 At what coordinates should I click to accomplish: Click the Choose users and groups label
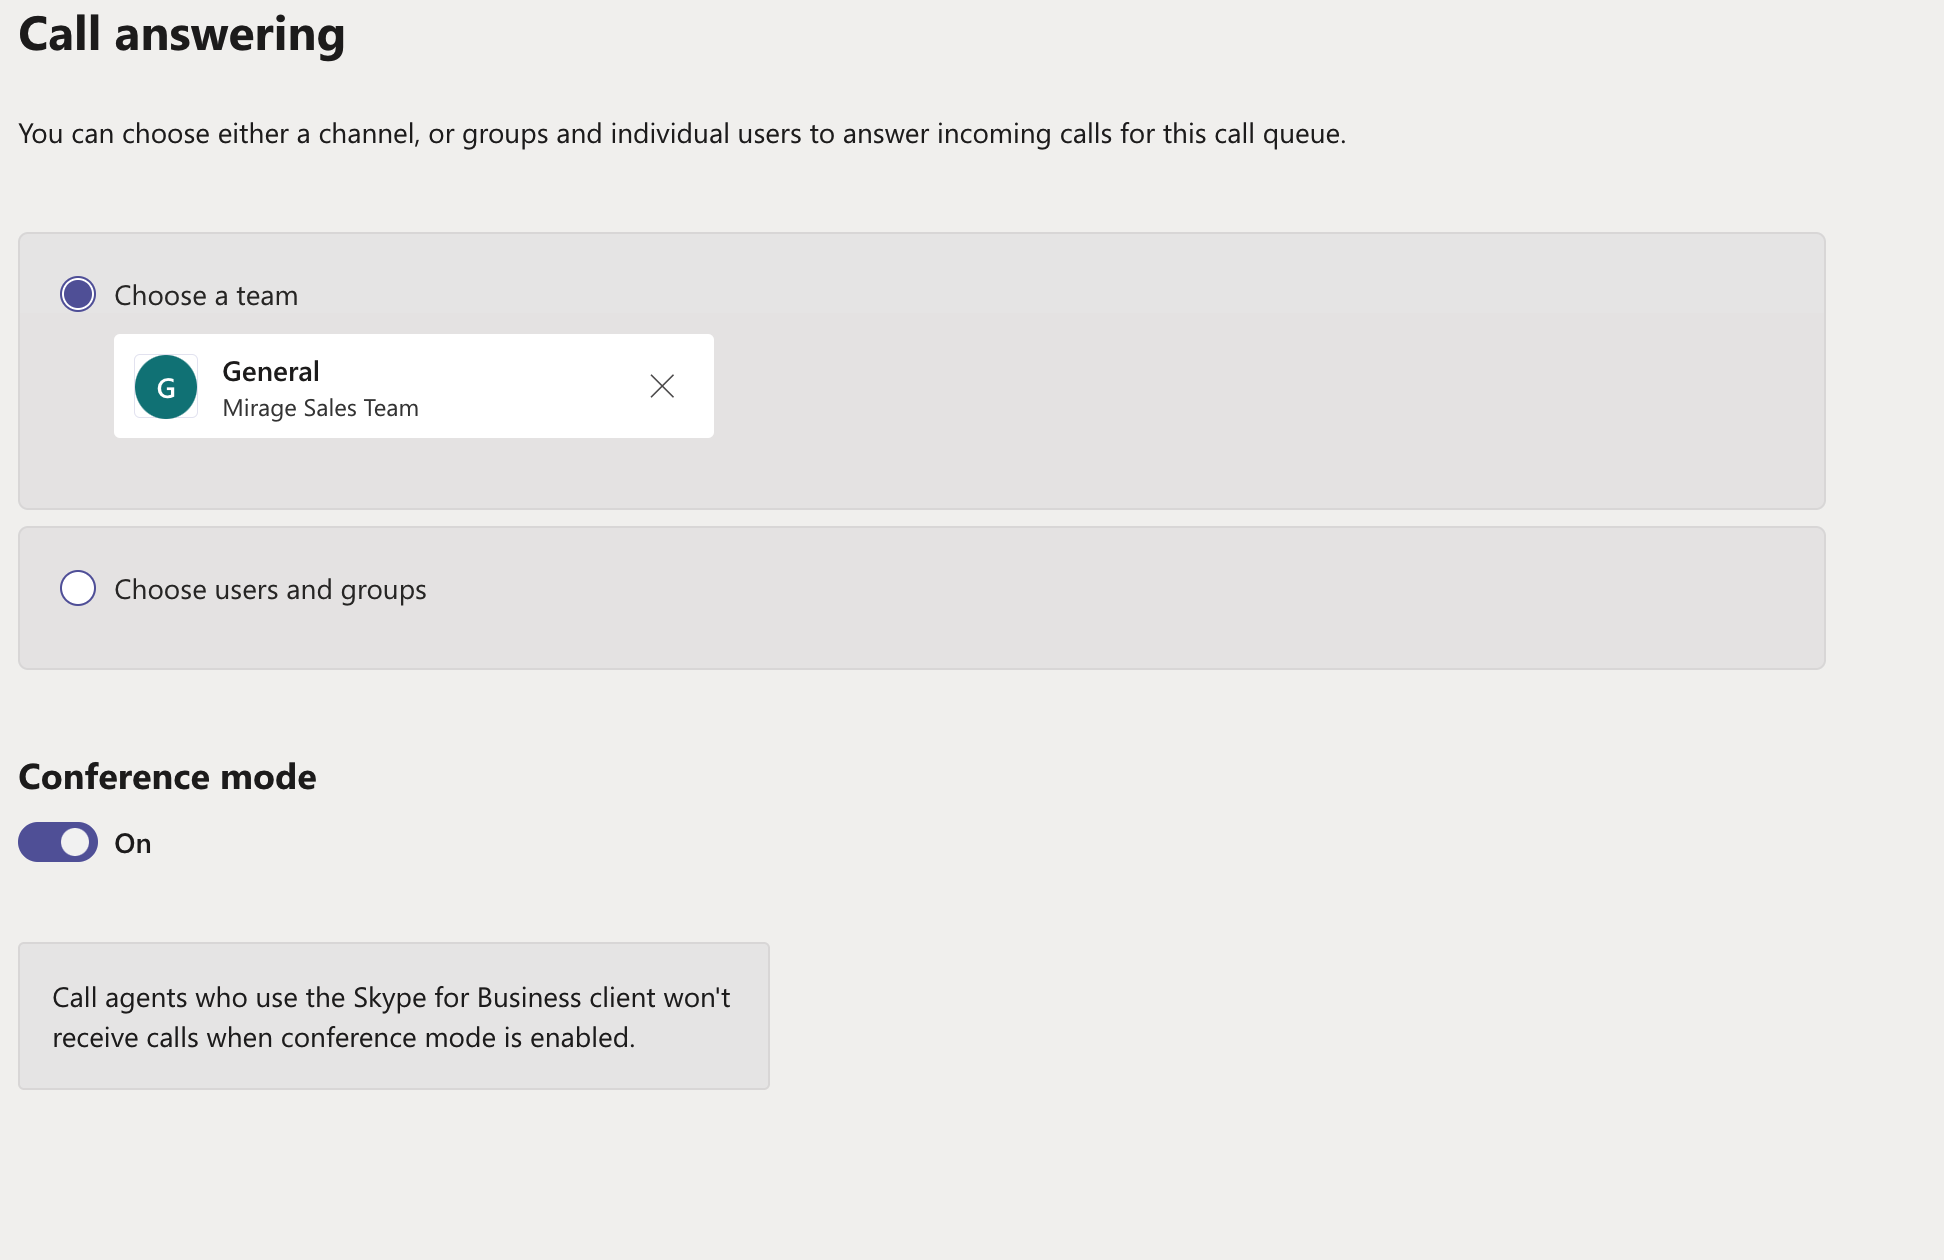pos(270,590)
